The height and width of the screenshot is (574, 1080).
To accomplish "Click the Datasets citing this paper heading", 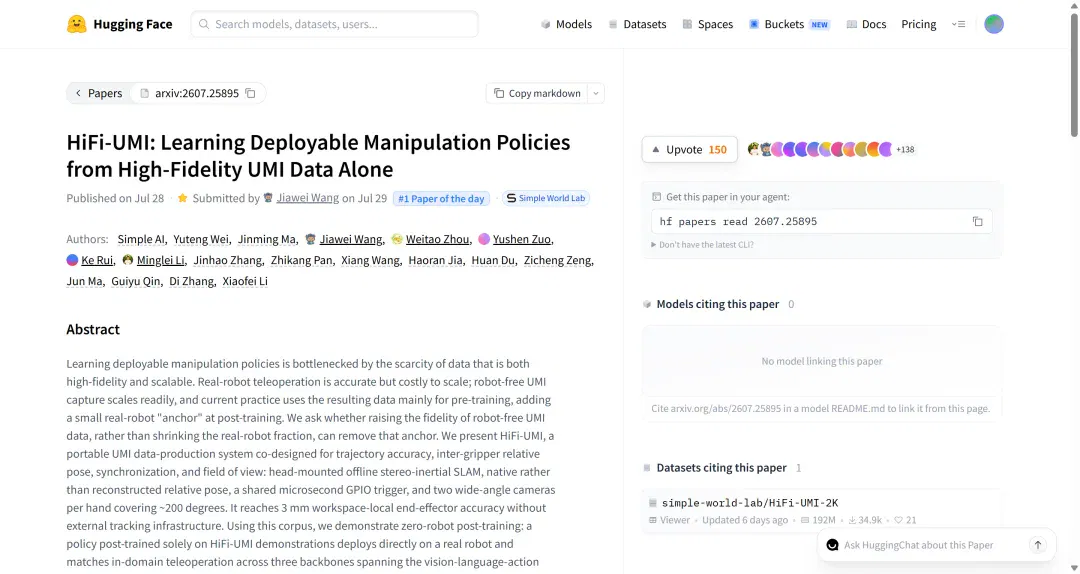I will [721, 467].
